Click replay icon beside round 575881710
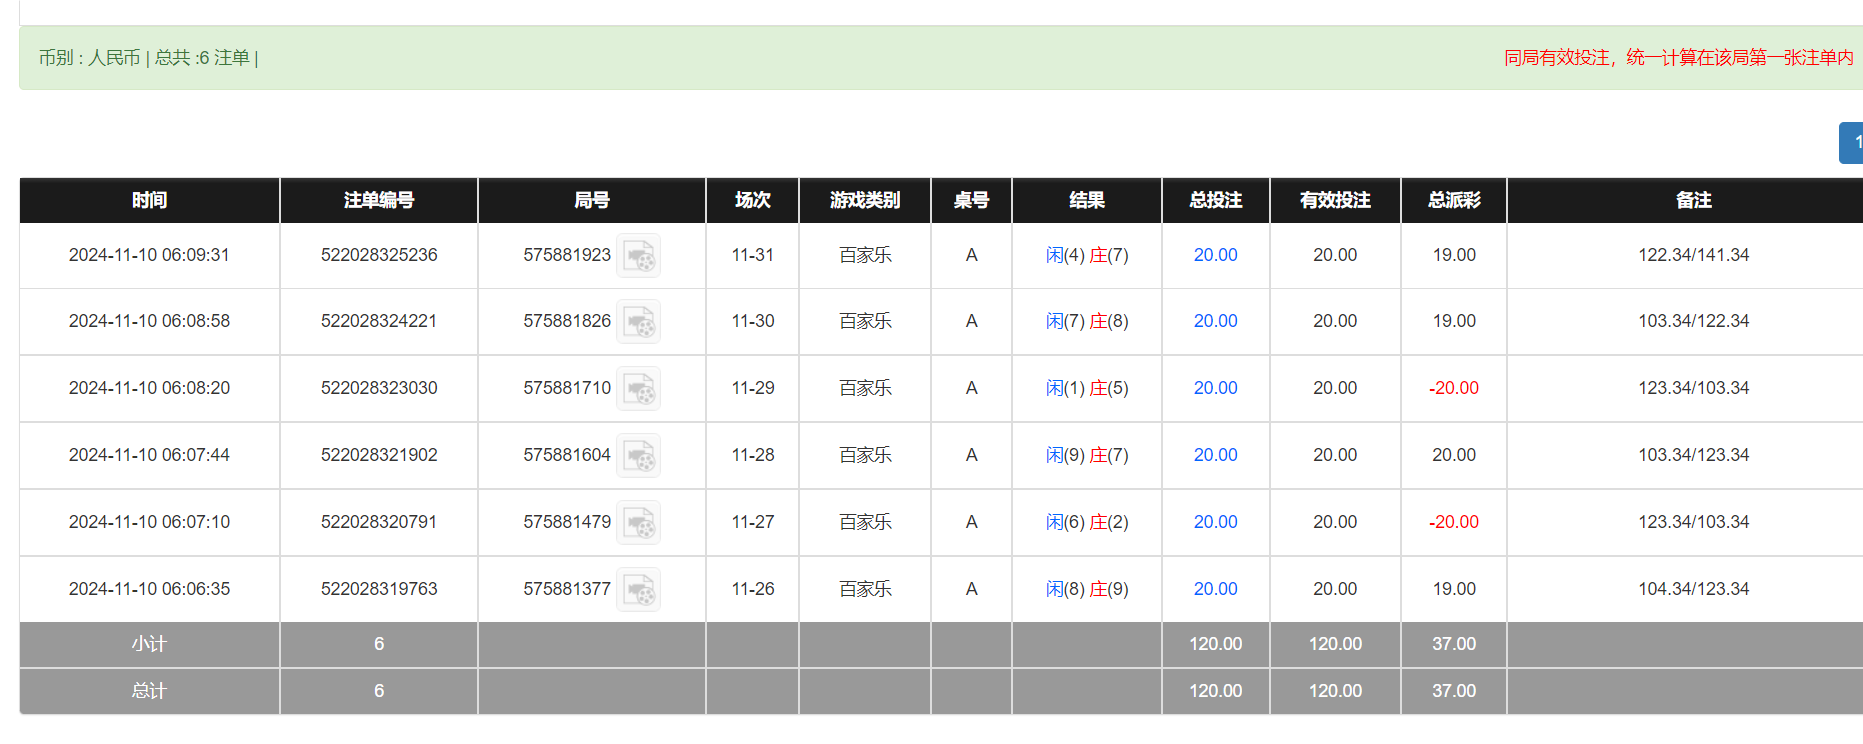Viewport: 1863px width, 744px height. coord(638,389)
